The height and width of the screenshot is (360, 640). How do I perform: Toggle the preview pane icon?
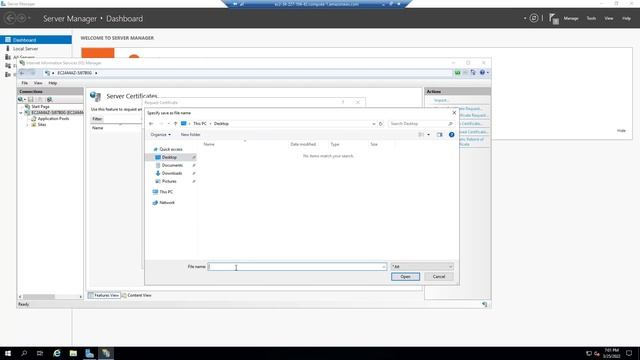pos(439,135)
